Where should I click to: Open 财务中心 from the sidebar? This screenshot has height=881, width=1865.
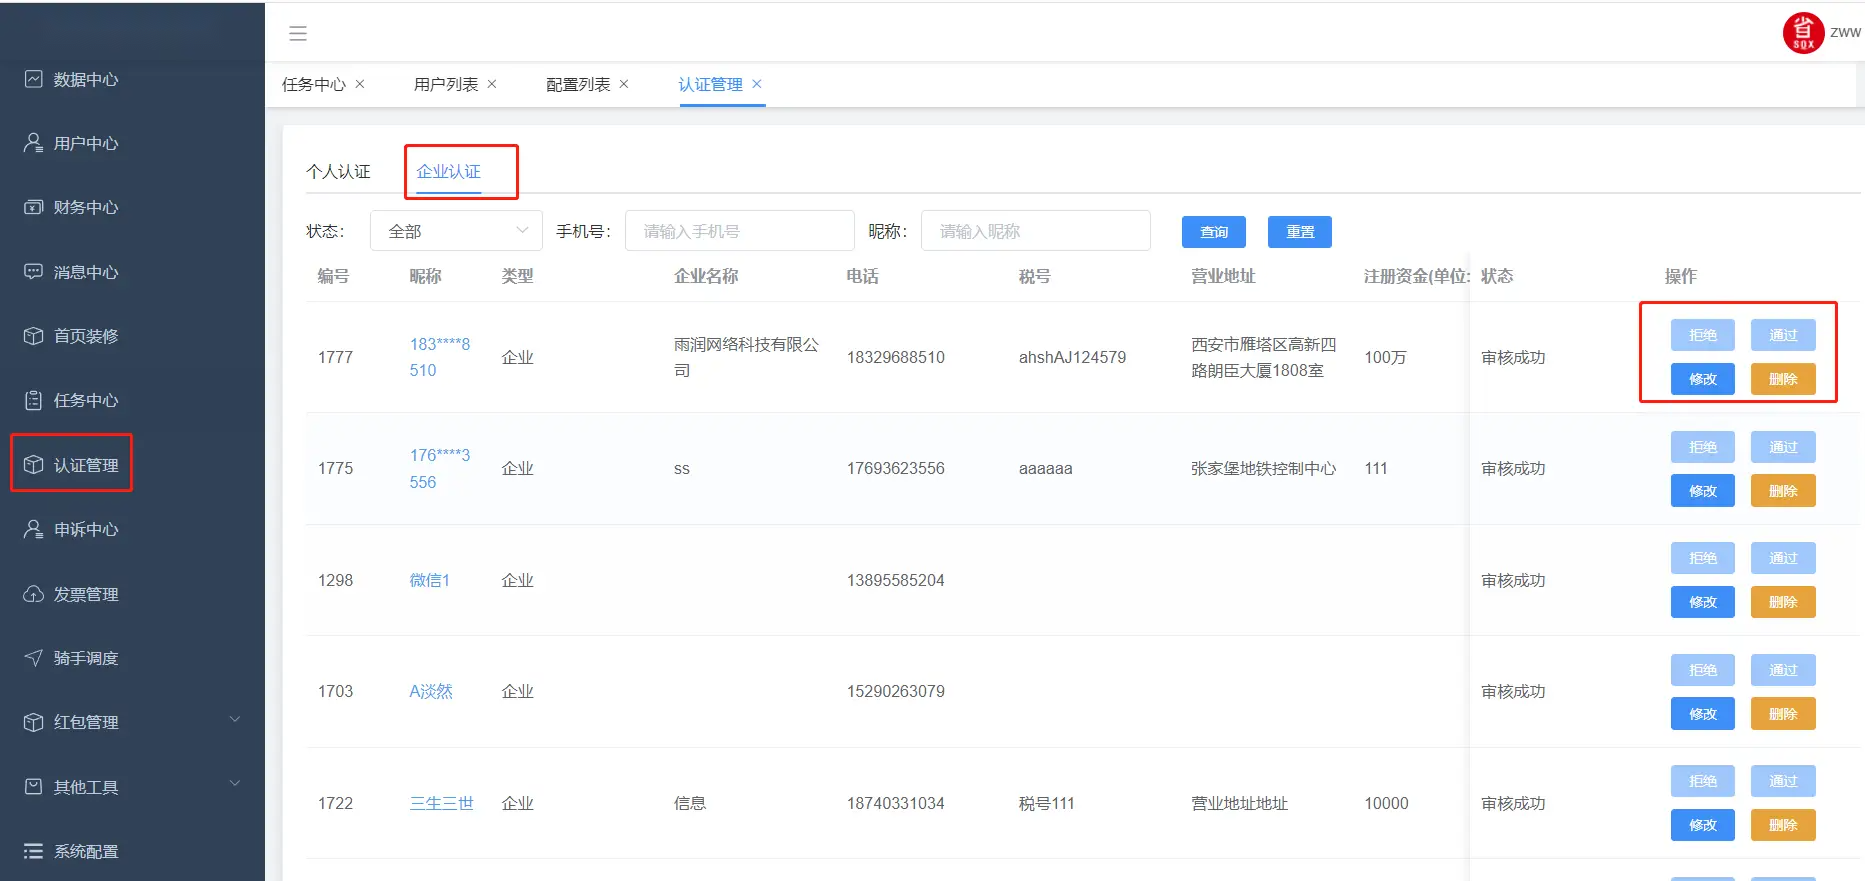85,207
